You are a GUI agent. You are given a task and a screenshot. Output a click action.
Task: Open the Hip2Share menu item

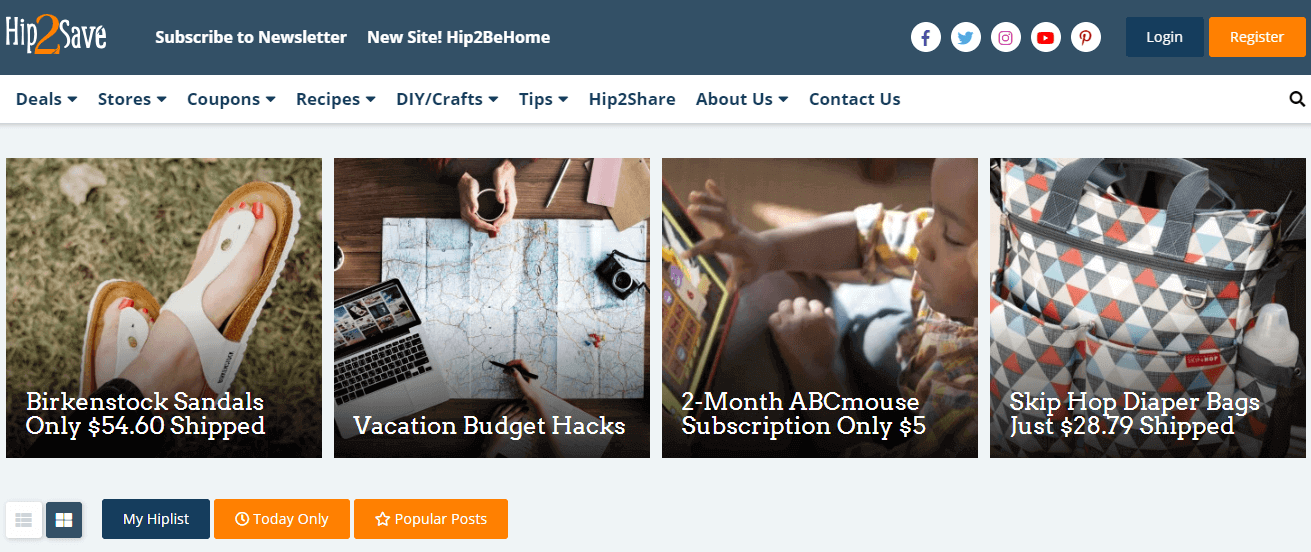(x=632, y=99)
